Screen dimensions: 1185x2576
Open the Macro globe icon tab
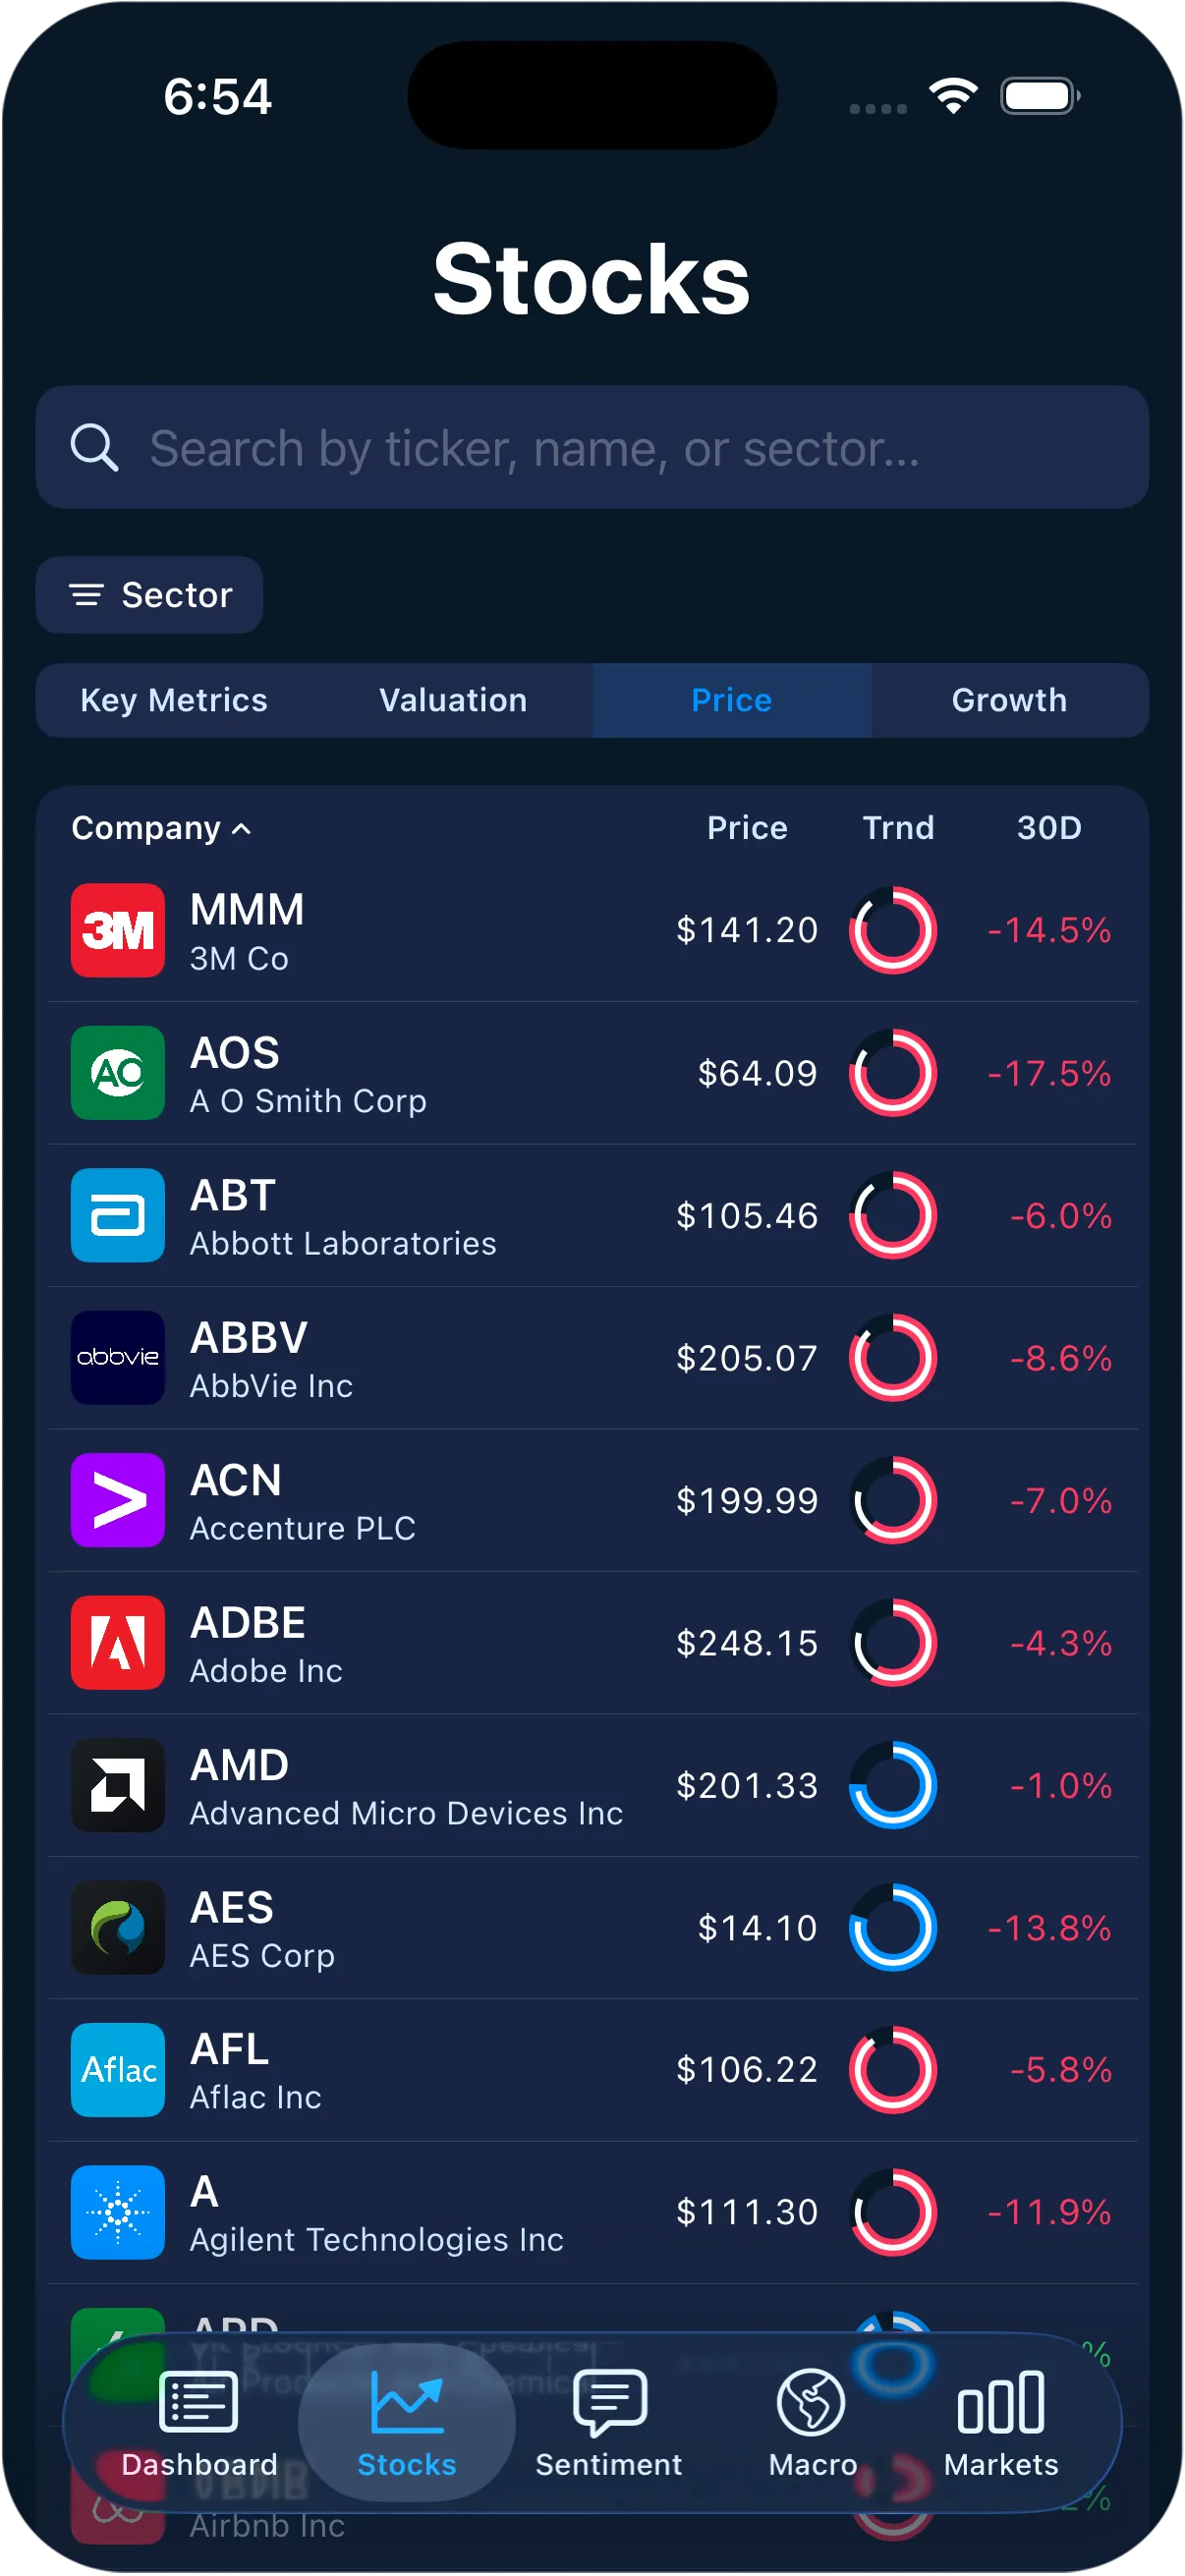pos(812,2422)
